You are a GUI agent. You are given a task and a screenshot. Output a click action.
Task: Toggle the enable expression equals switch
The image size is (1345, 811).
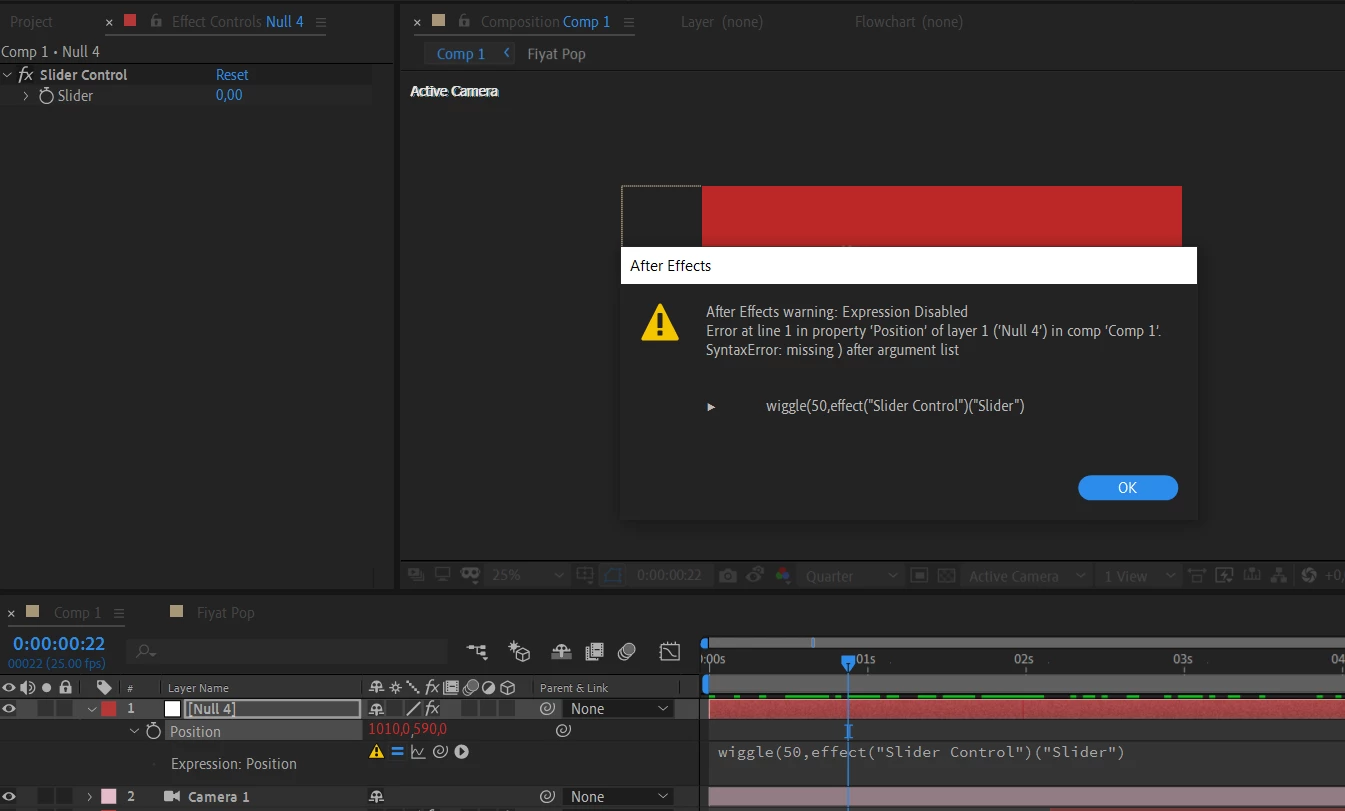[397, 752]
